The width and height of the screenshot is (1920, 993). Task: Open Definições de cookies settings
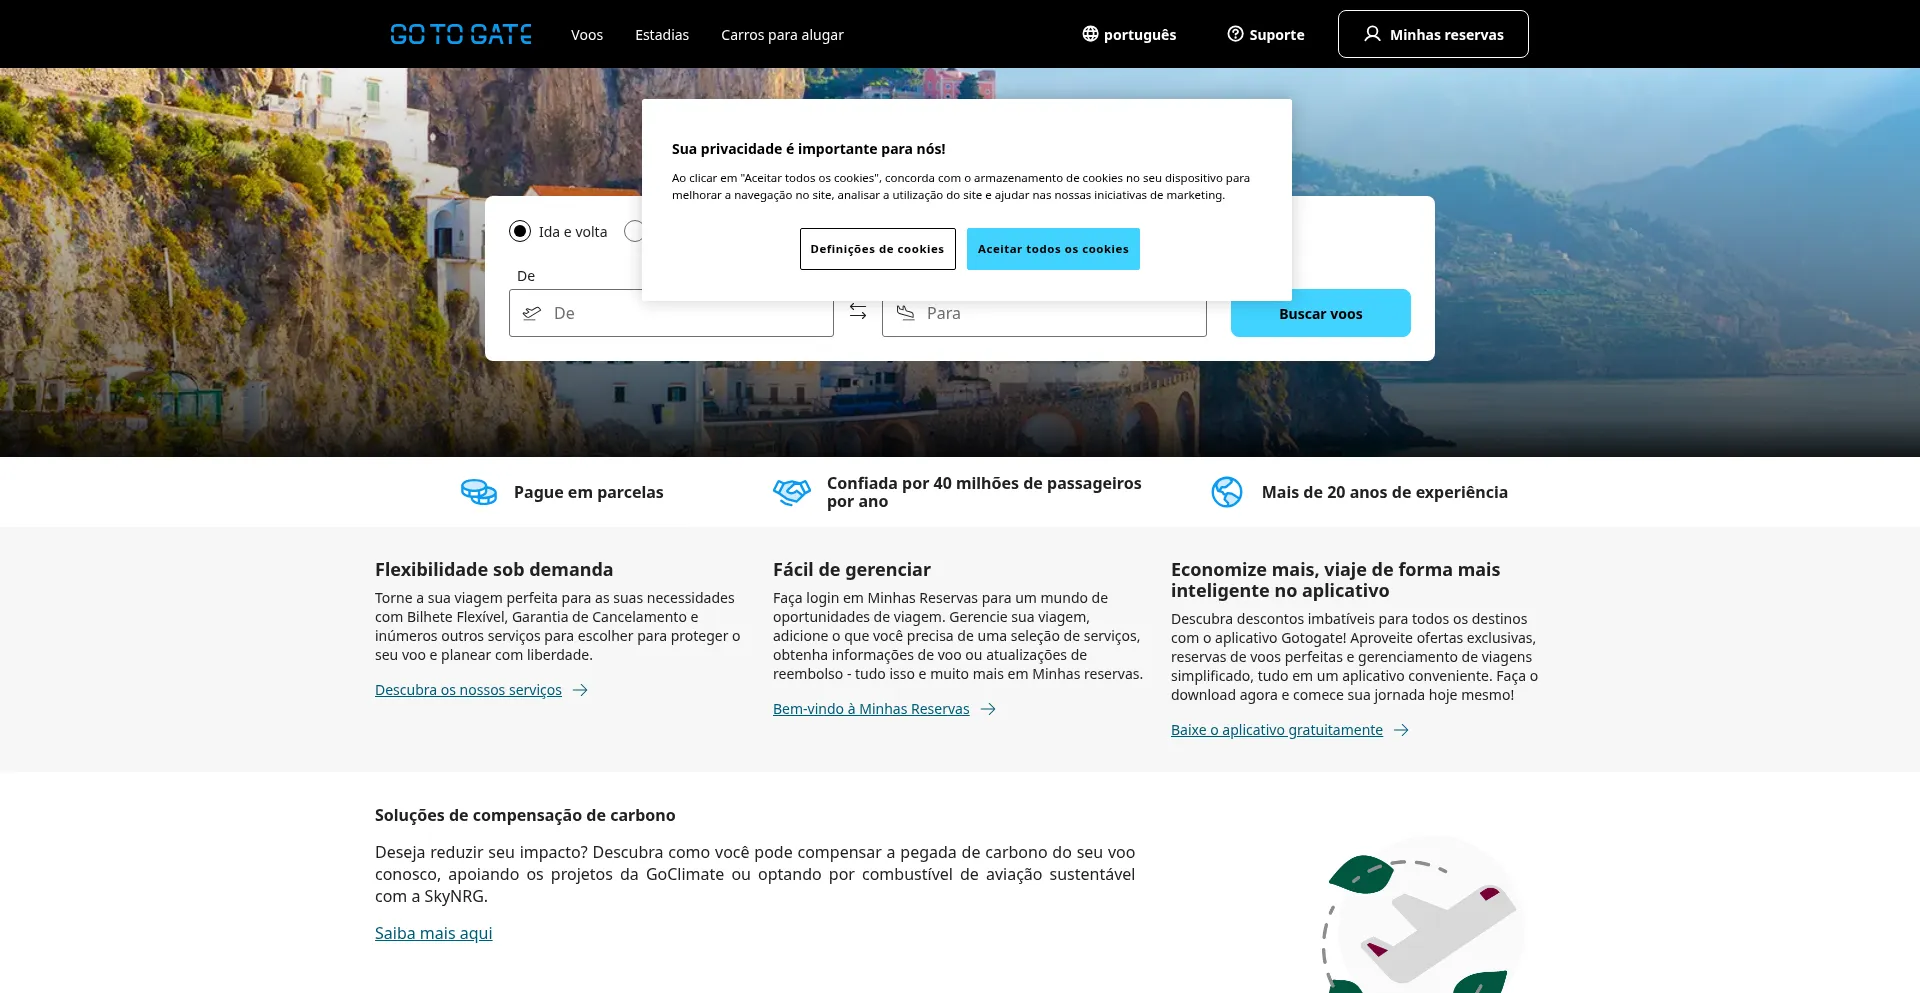pyautogui.click(x=877, y=249)
